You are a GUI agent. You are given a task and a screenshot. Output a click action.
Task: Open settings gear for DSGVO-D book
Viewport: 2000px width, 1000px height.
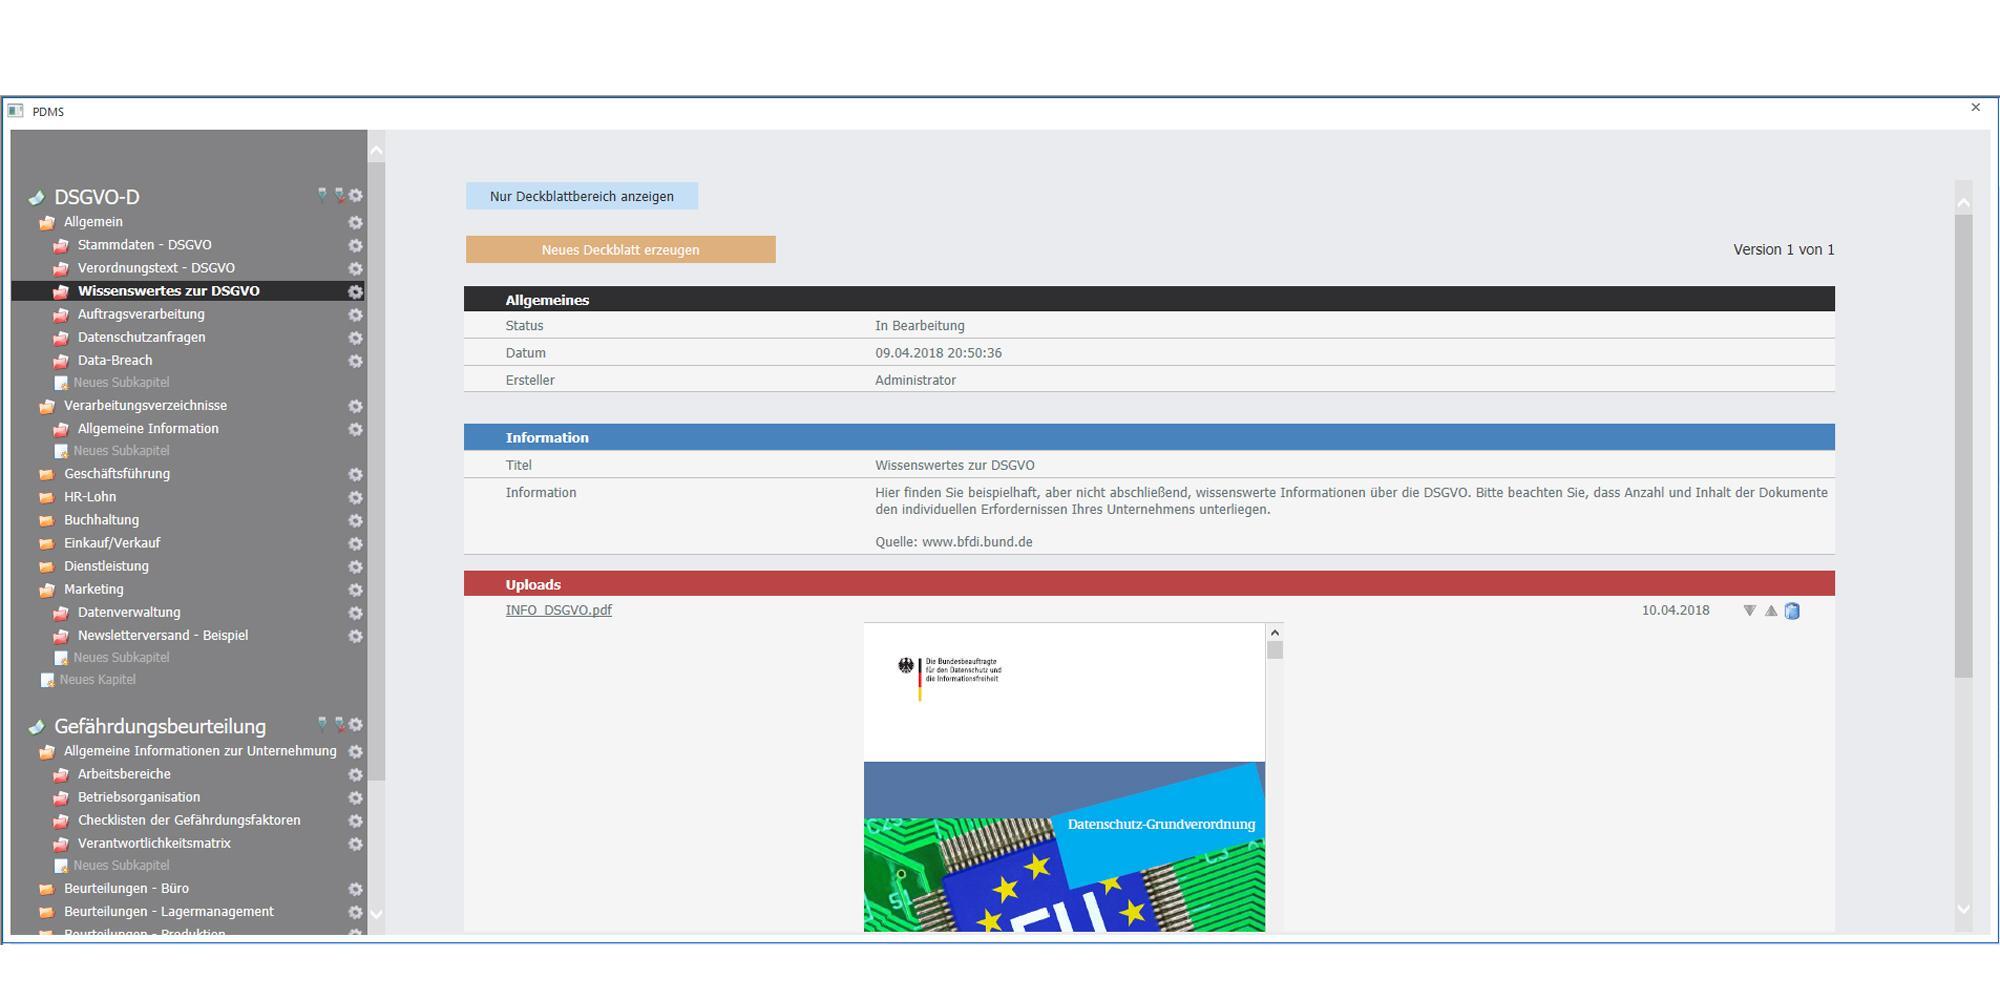pyautogui.click(x=355, y=196)
